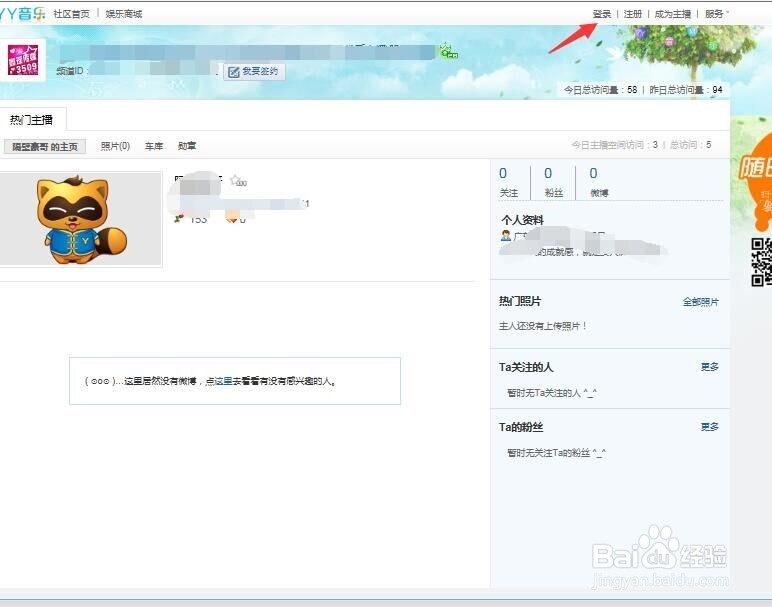Click 成为主播 in the top bar
This screenshot has width=772, height=607.
click(673, 14)
